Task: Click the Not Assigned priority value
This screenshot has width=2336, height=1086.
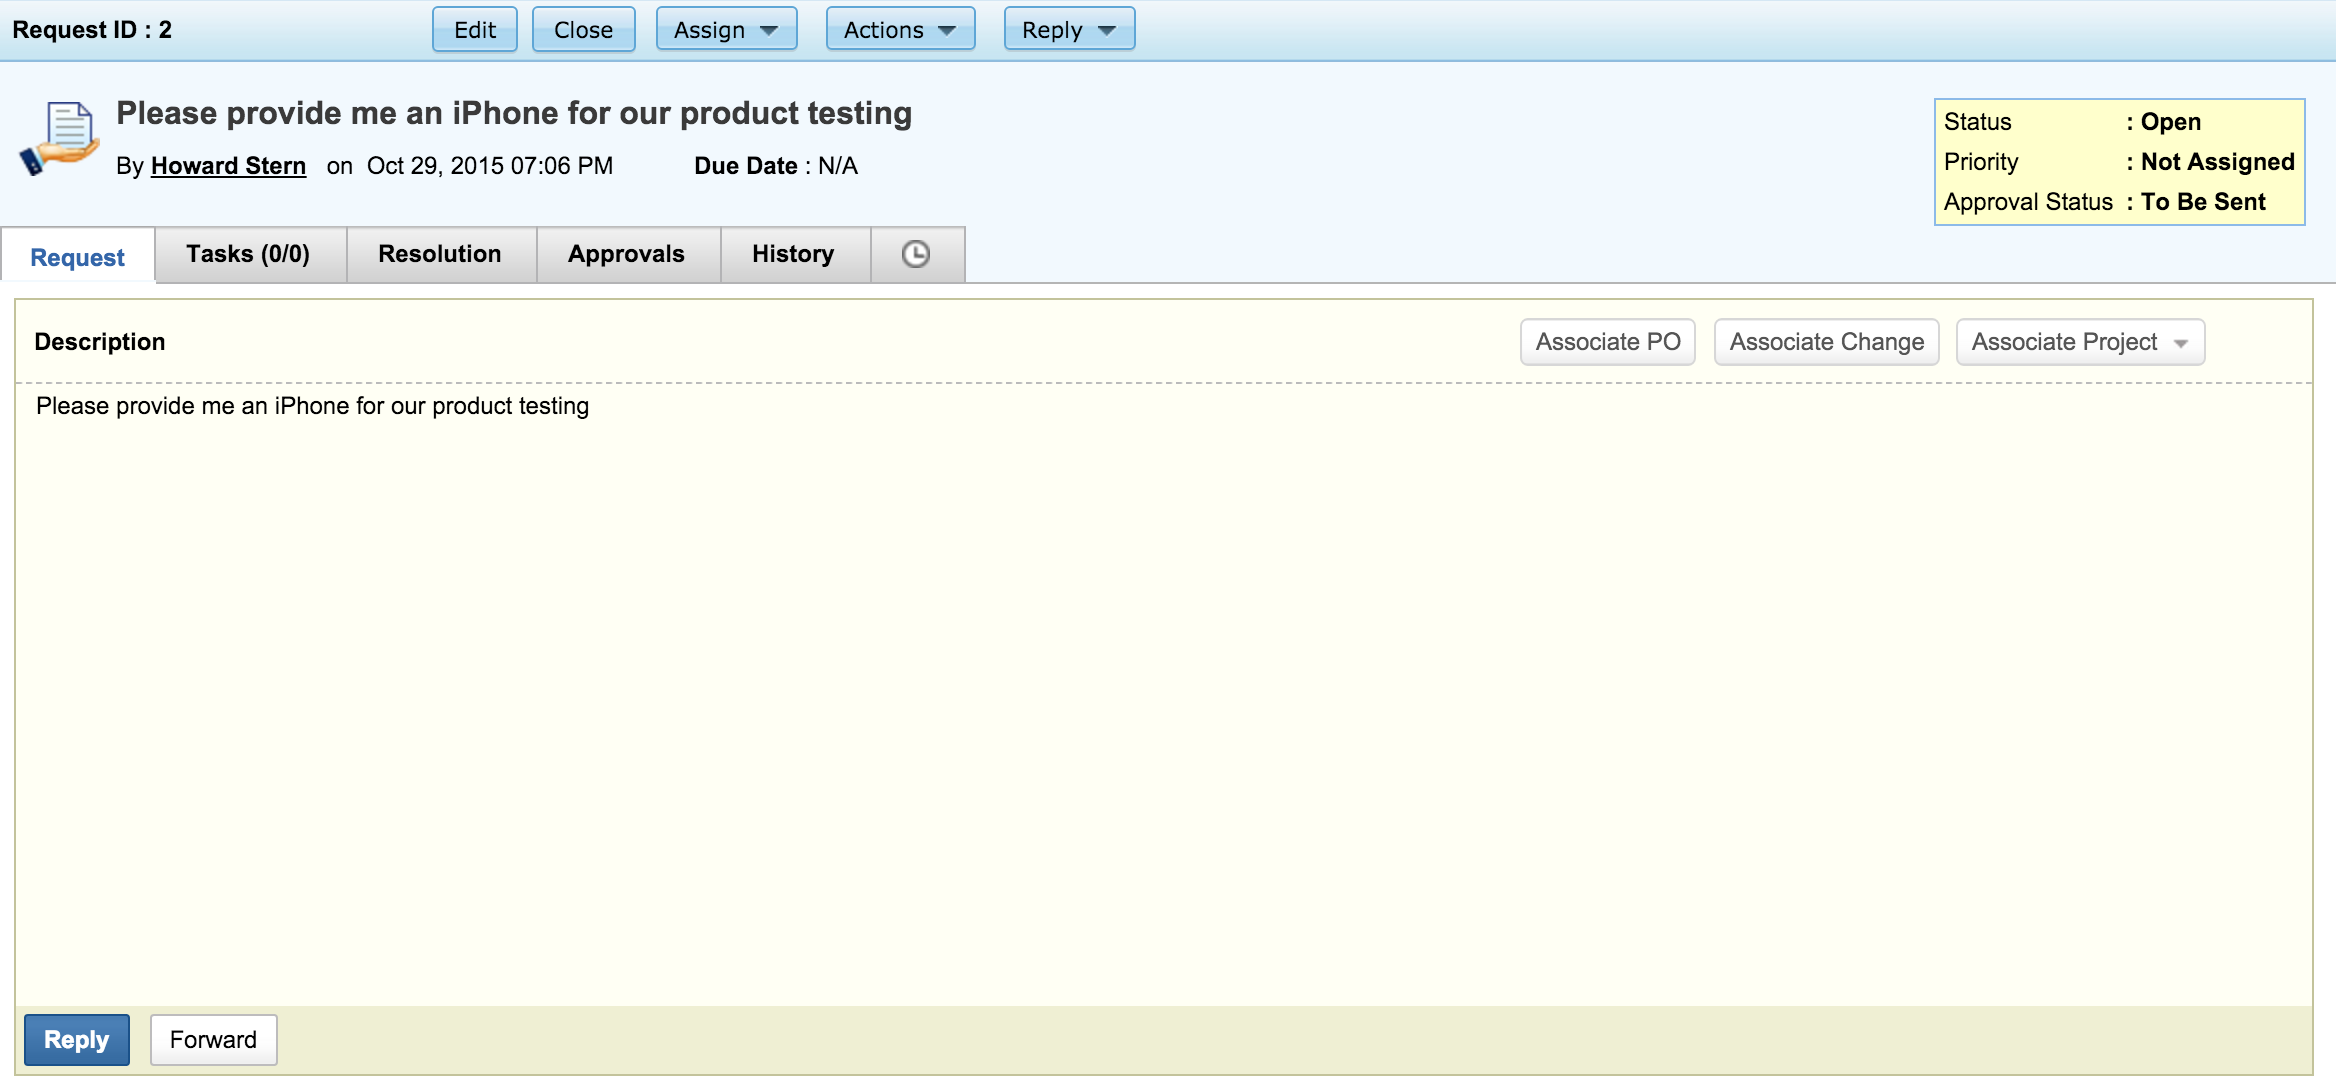Action: (x=2217, y=162)
